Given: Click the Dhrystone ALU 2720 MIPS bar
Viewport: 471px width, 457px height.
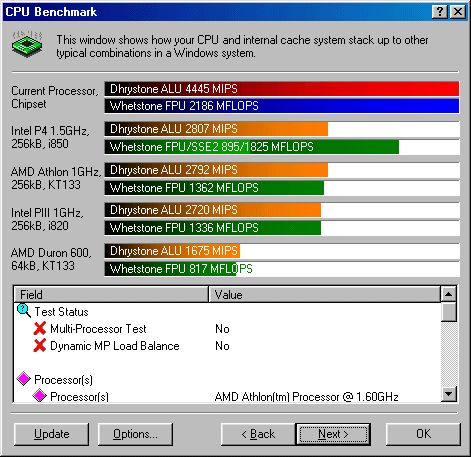Looking at the screenshot, I should click(213, 210).
